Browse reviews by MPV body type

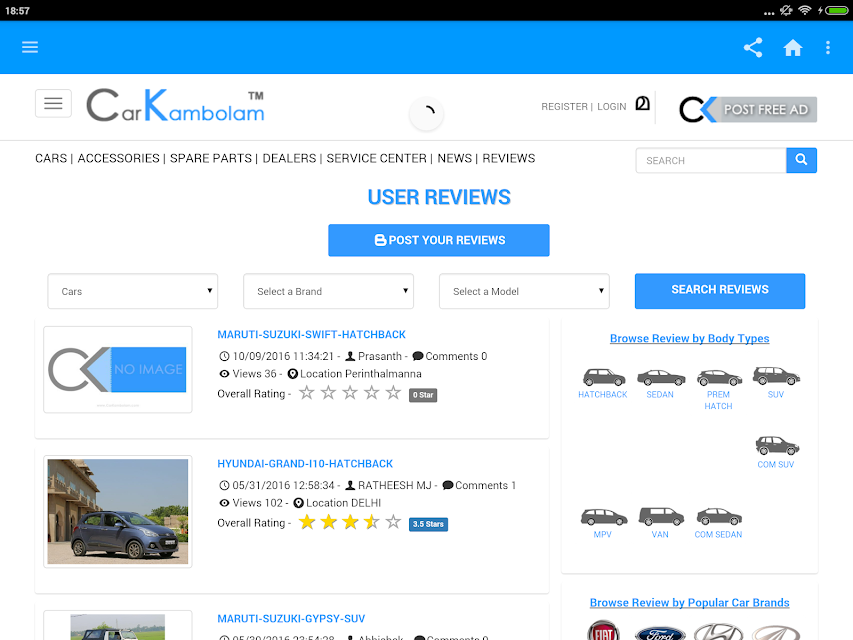coord(603,522)
